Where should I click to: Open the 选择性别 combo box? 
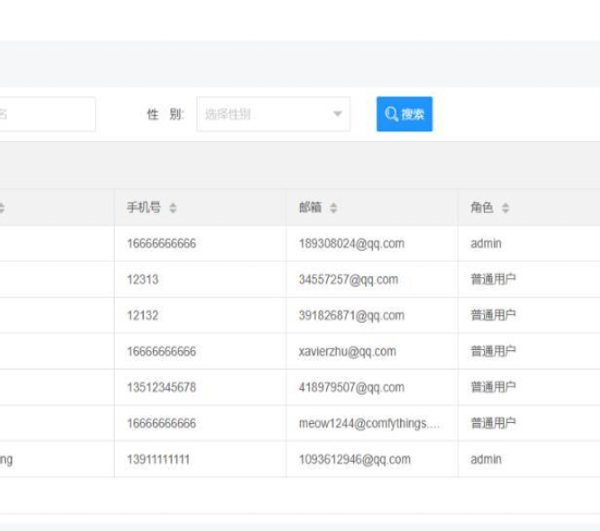pos(265,114)
